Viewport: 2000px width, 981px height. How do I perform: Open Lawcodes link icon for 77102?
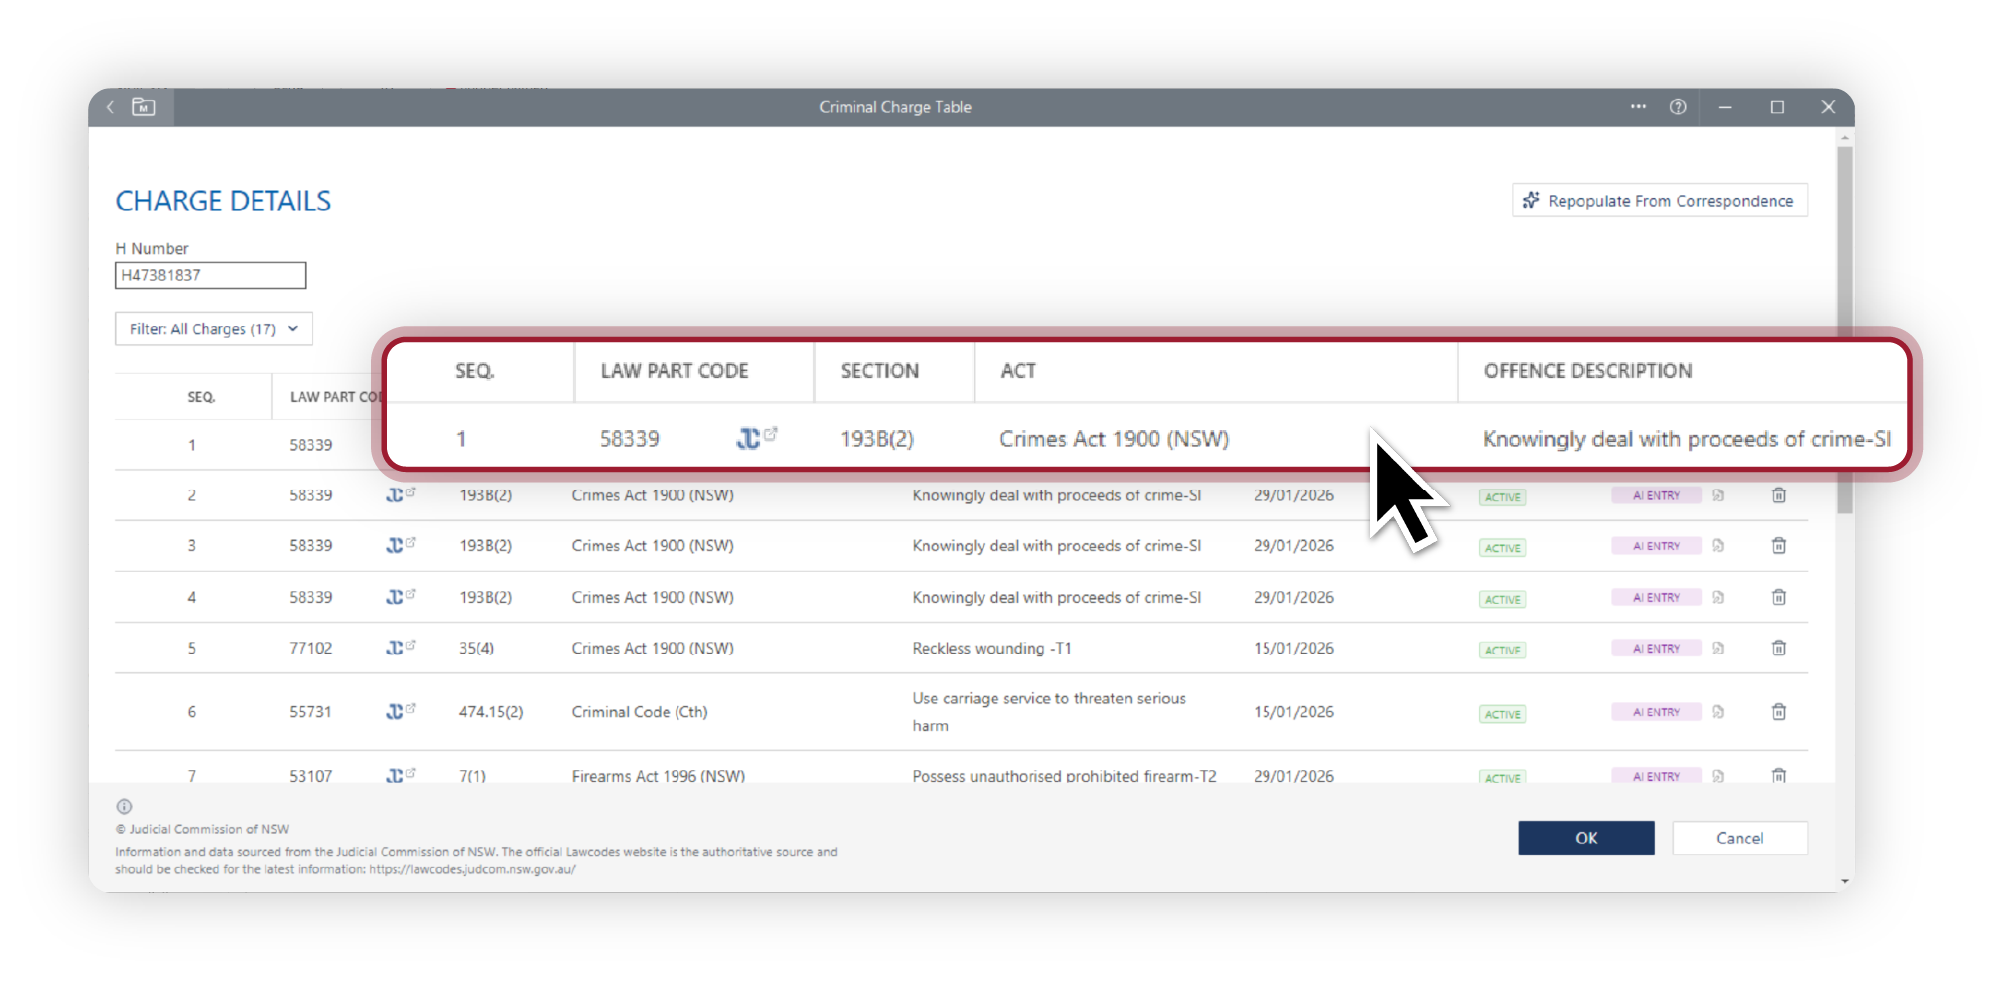pos(400,648)
